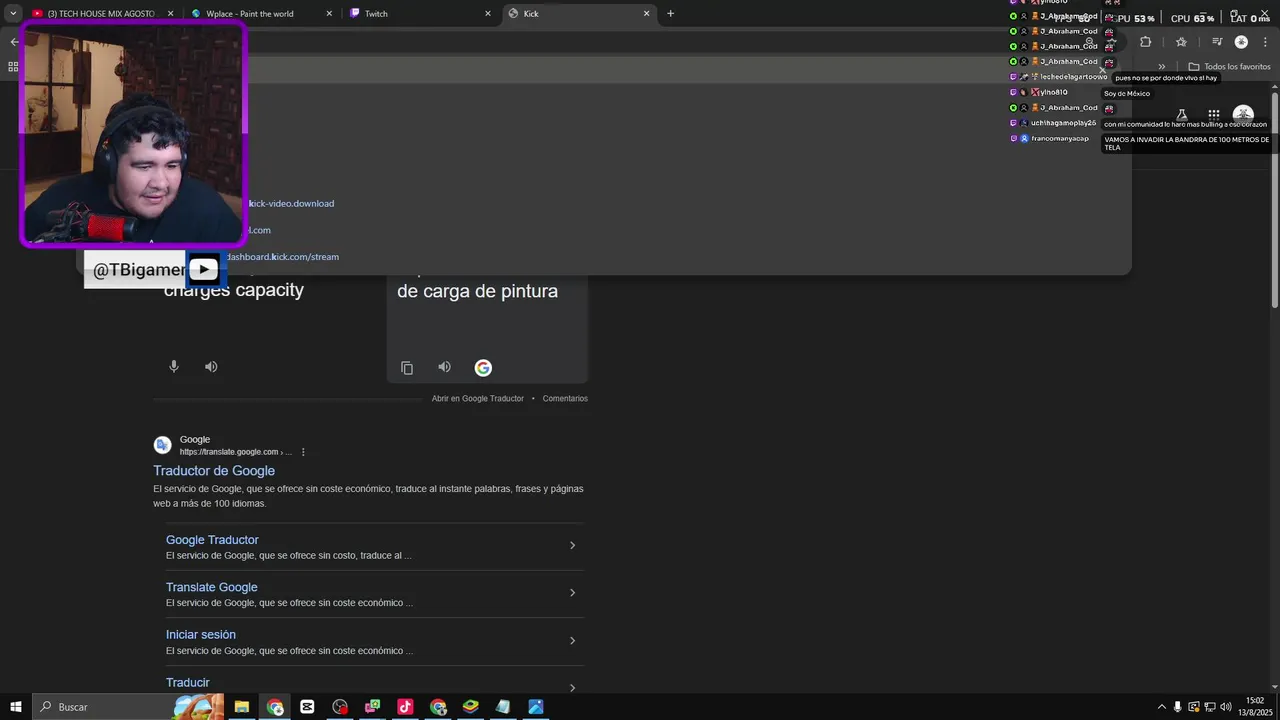
Task: Expand chevron on the Traducir row
Action: tap(572, 688)
